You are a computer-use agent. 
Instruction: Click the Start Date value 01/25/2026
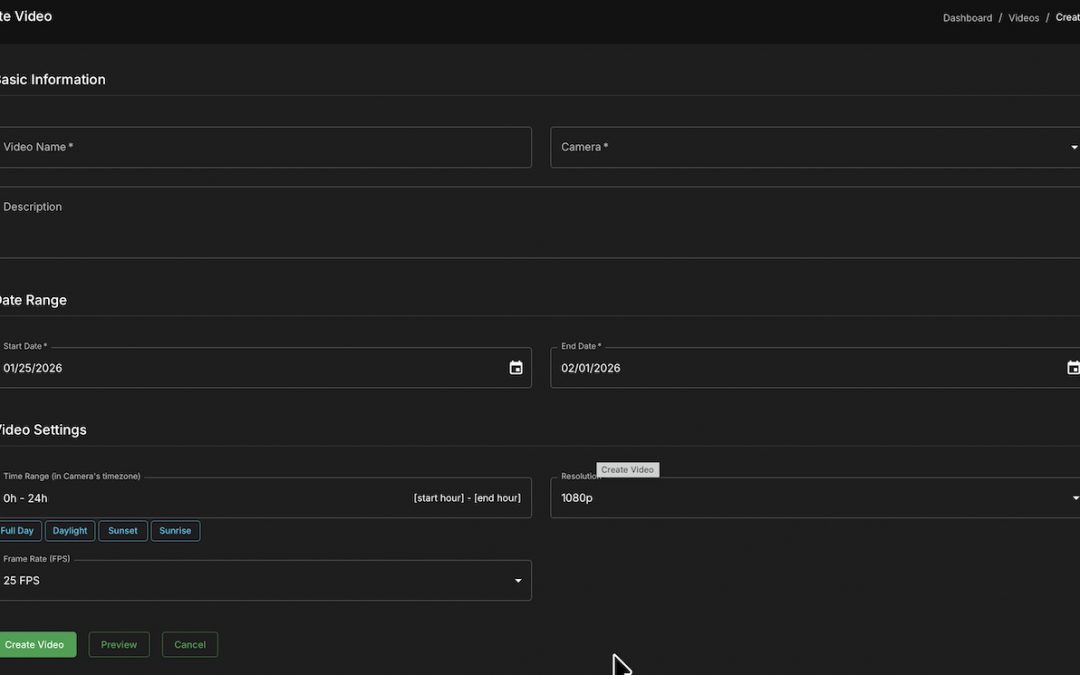click(x=33, y=368)
